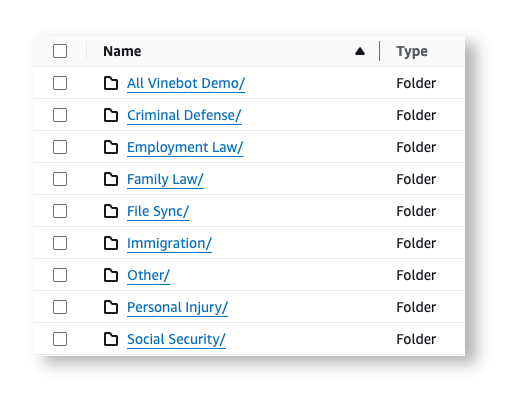The height and width of the screenshot is (395, 505).
Task: Click the folder icon next to Immigration
Action: (111, 243)
